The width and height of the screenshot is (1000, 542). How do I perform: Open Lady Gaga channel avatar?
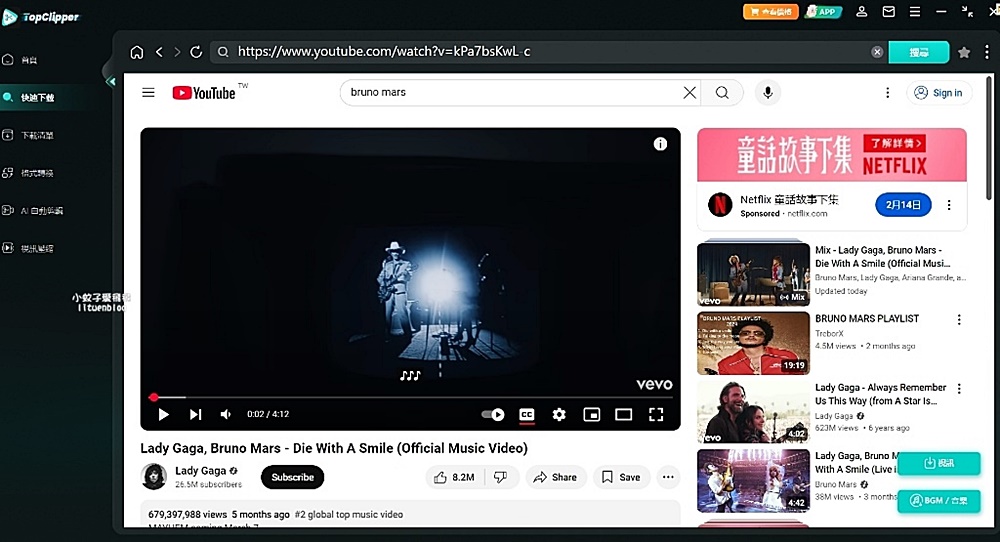pyautogui.click(x=154, y=477)
